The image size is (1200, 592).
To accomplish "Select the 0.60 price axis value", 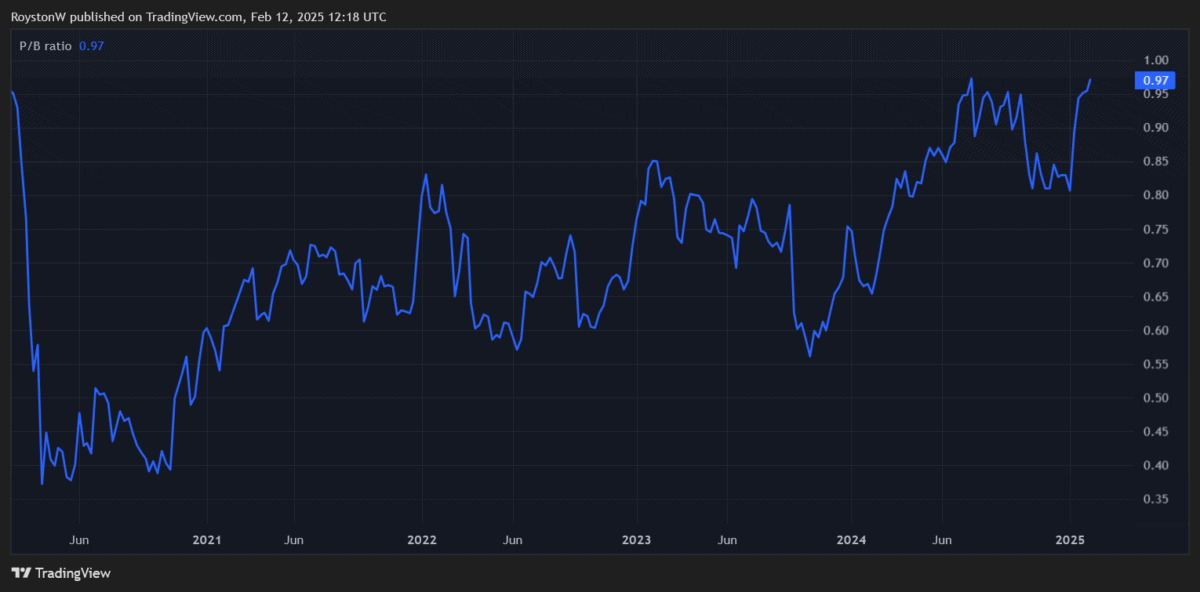I will (1155, 331).
